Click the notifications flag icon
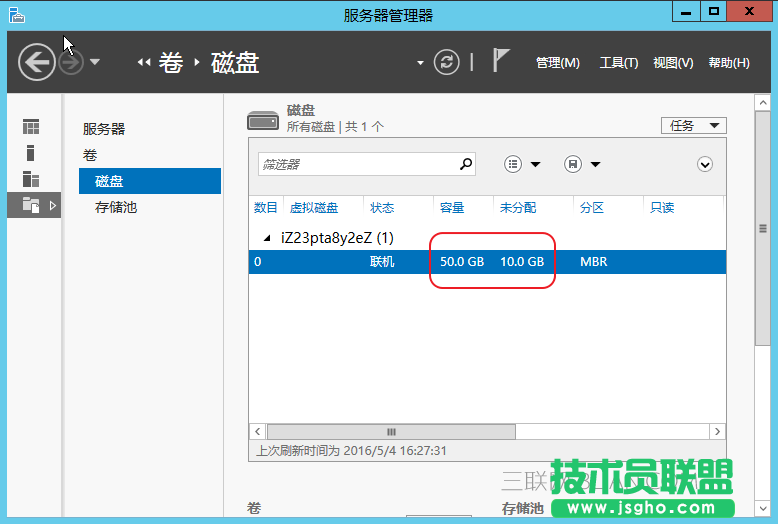This screenshot has width=778, height=524. point(501,61)
